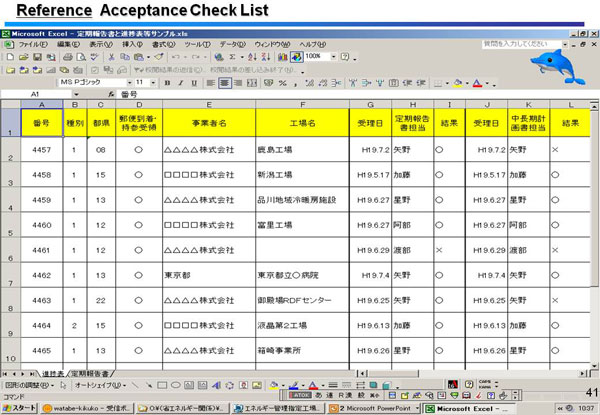Select the Rectangle drawing tool

pos(162,385)
